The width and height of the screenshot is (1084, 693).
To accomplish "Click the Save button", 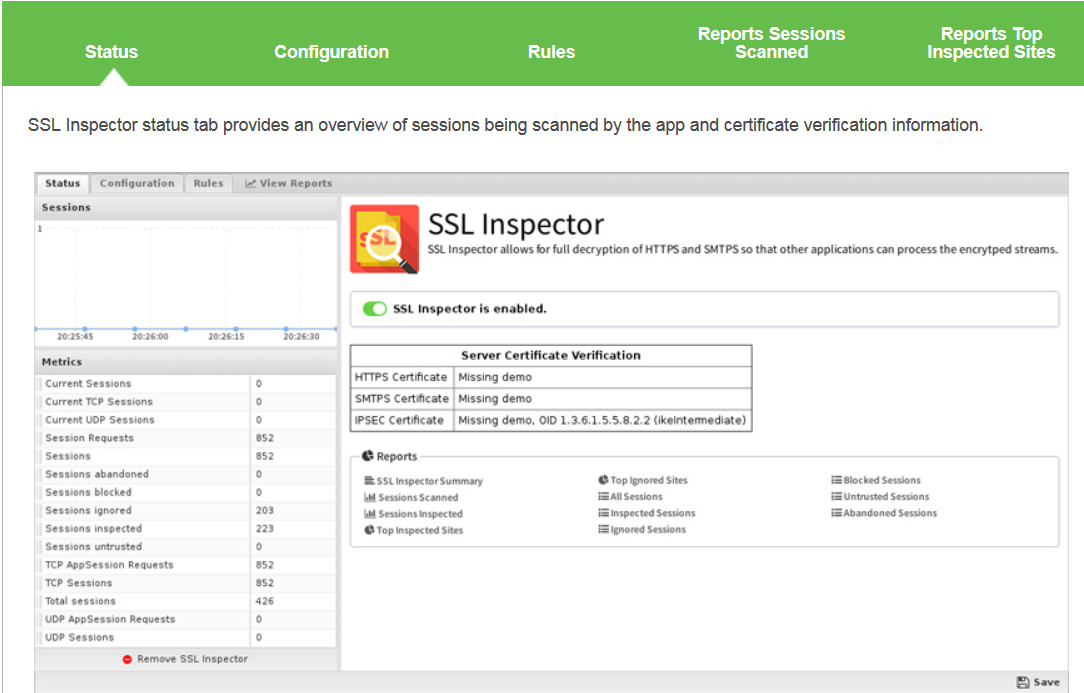I will 1038,682.
